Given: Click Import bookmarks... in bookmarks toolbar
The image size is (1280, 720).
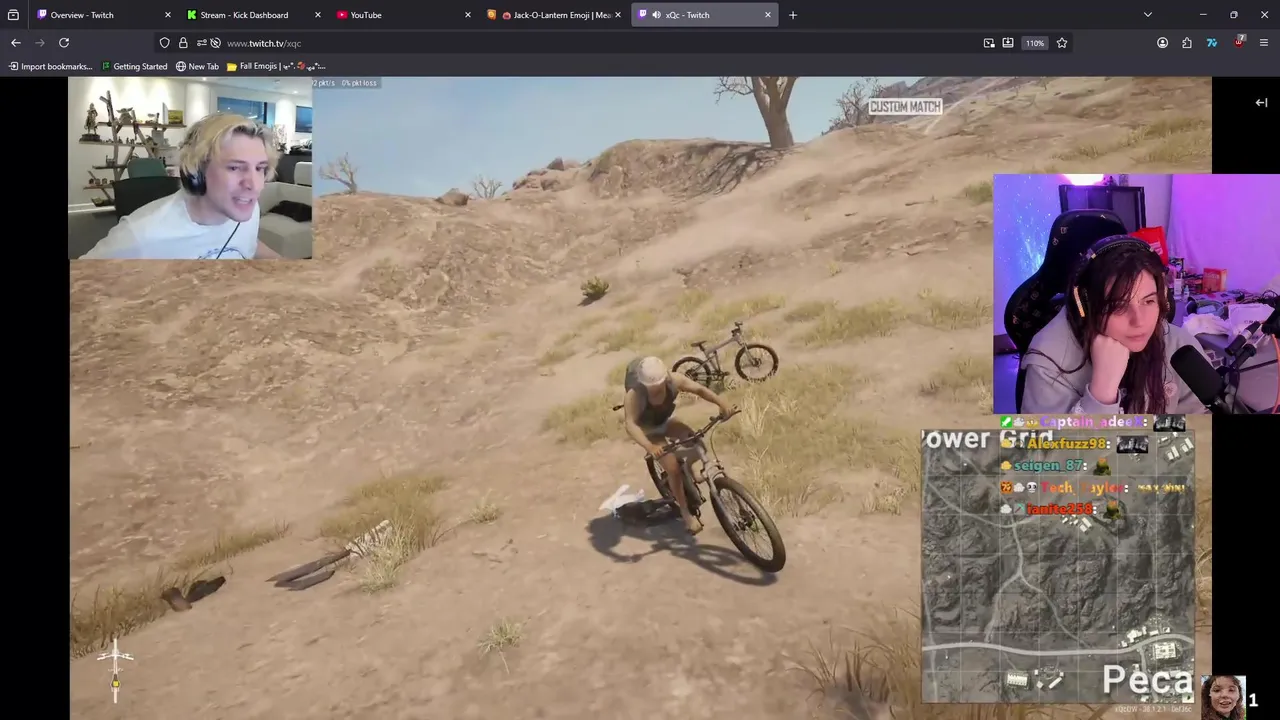Looking at the screenshot, I should (x=51, y=66).
